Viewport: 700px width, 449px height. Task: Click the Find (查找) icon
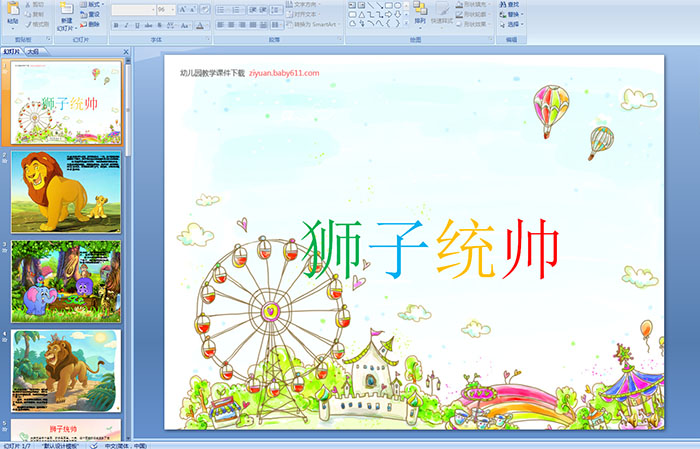pos(513,4)
